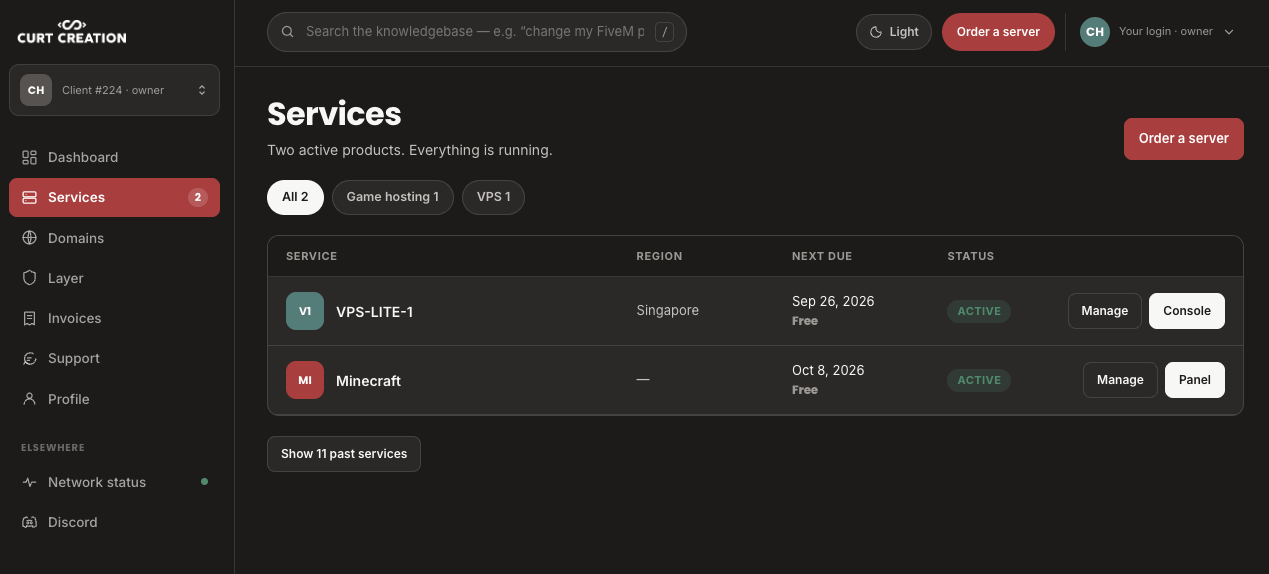The width and height of the screenshot is (1269, 574).
Task: Click the Network status pulse icon
Action: [x=29, y=482]
